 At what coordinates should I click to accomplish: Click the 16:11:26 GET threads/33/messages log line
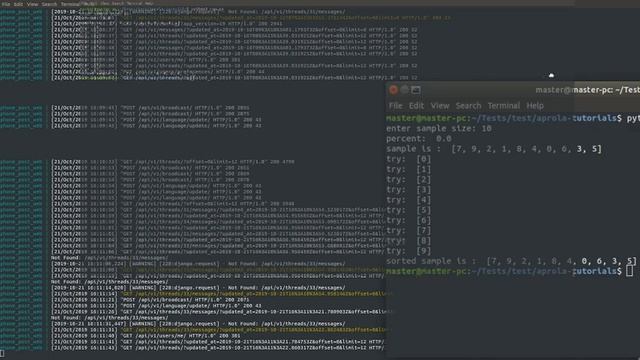point(218,312)
